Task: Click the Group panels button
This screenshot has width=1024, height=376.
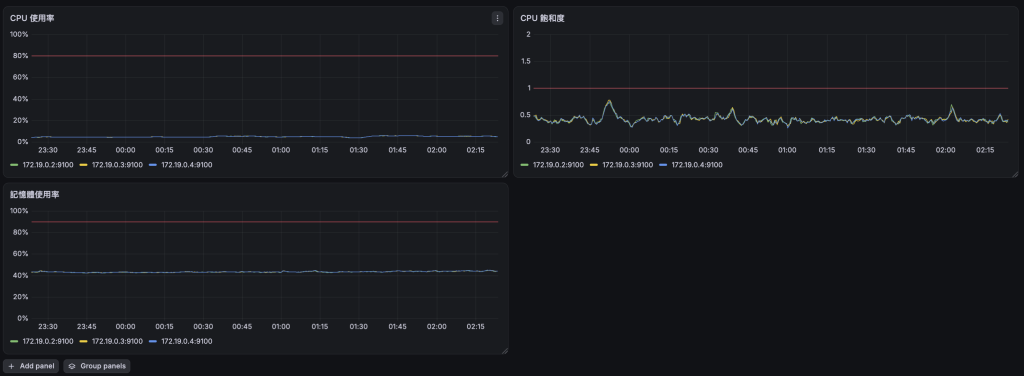Action: pos(97,366)
